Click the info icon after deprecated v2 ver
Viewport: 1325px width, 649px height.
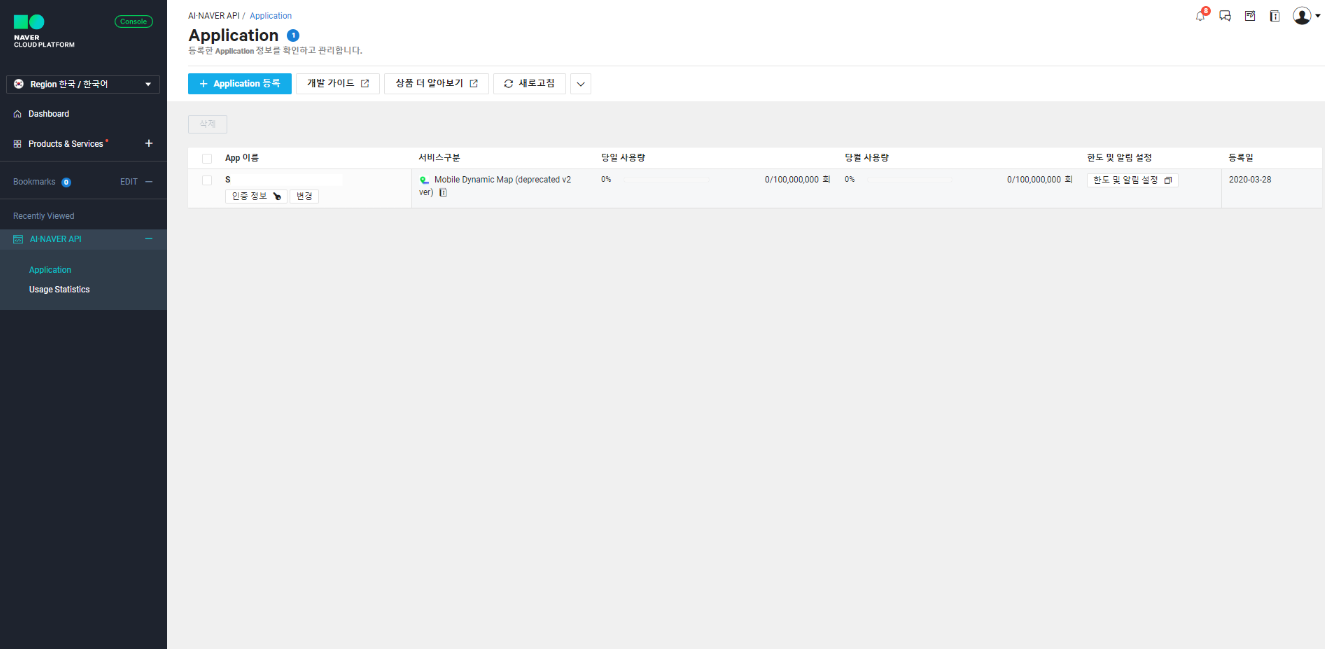point(443,192)
